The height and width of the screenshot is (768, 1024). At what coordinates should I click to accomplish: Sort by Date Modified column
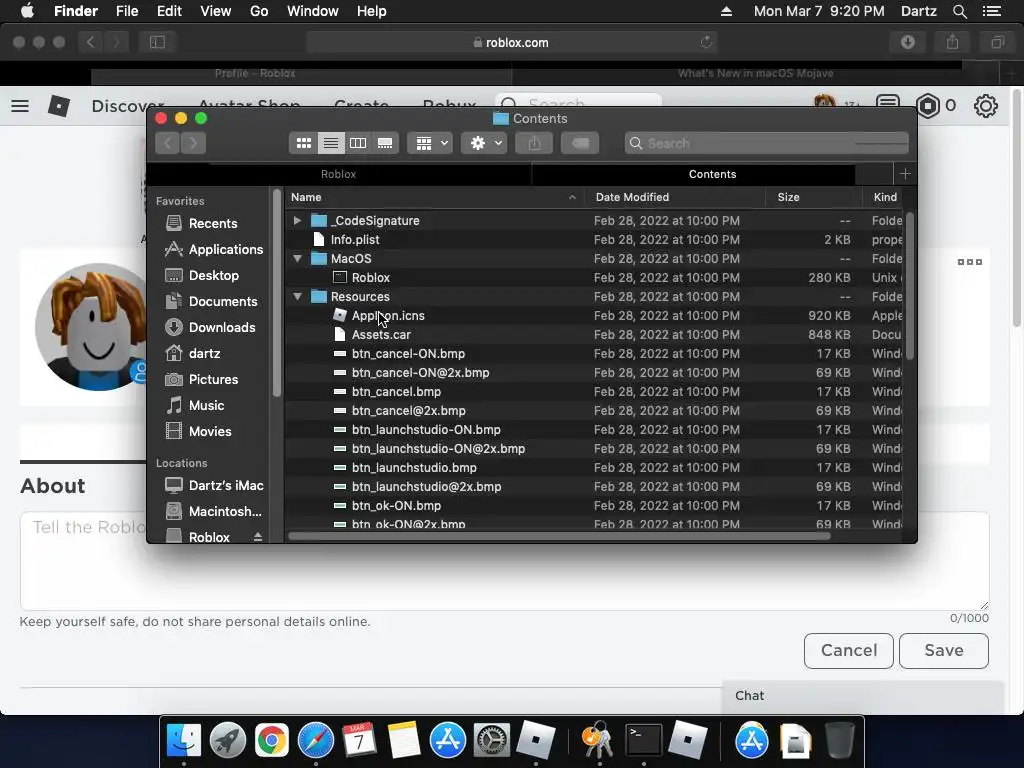pyautogui.click(x=675, y=197)
